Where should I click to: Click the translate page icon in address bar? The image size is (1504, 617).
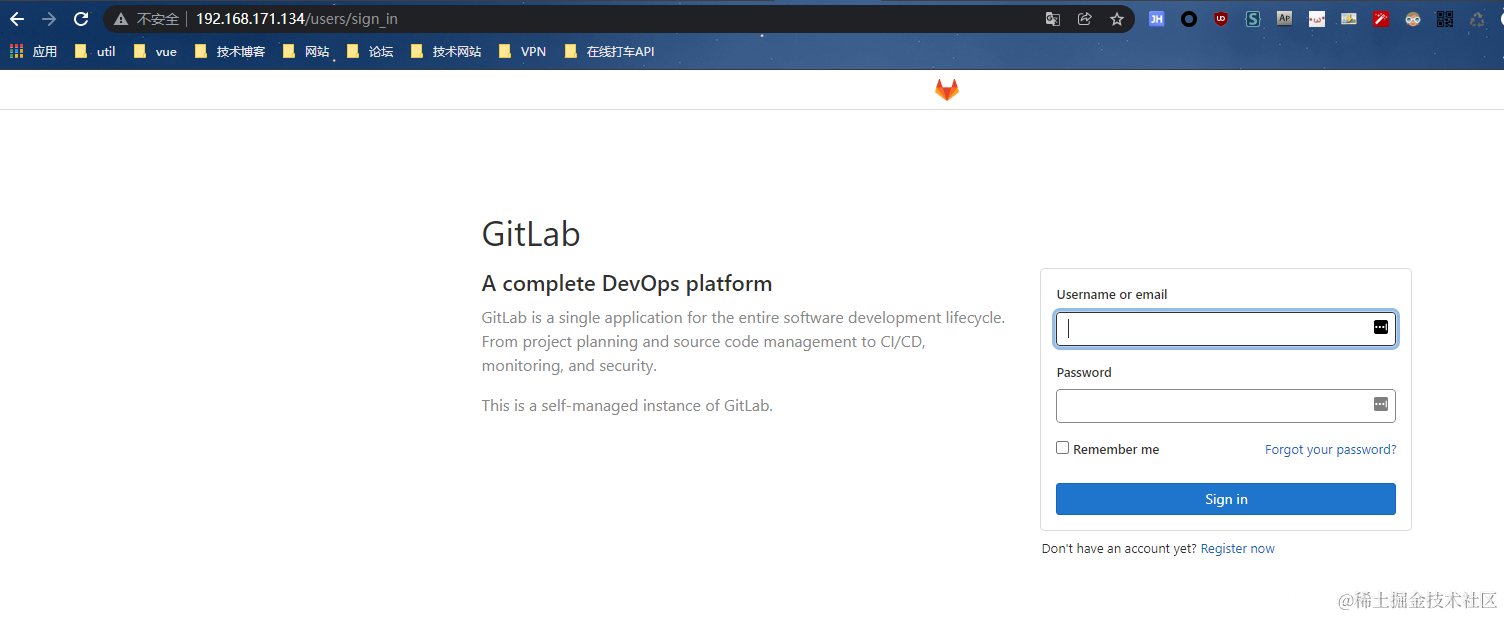click(1053, 19)
